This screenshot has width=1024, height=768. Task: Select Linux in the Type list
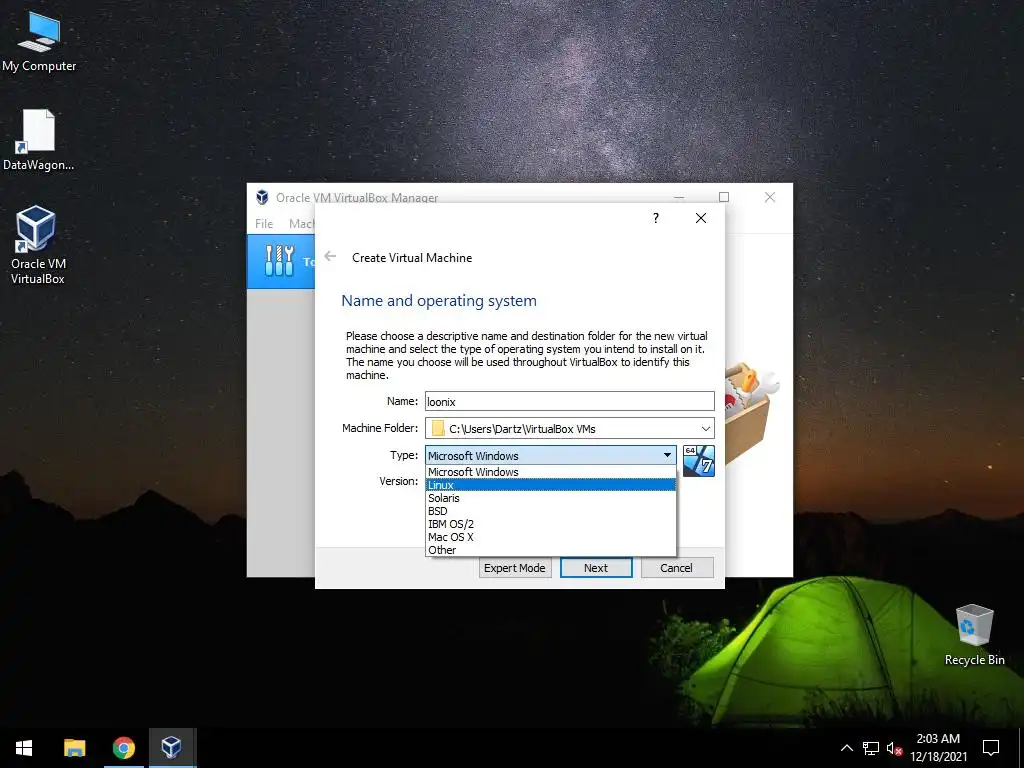pyautogui.click(x=551, y=485)
